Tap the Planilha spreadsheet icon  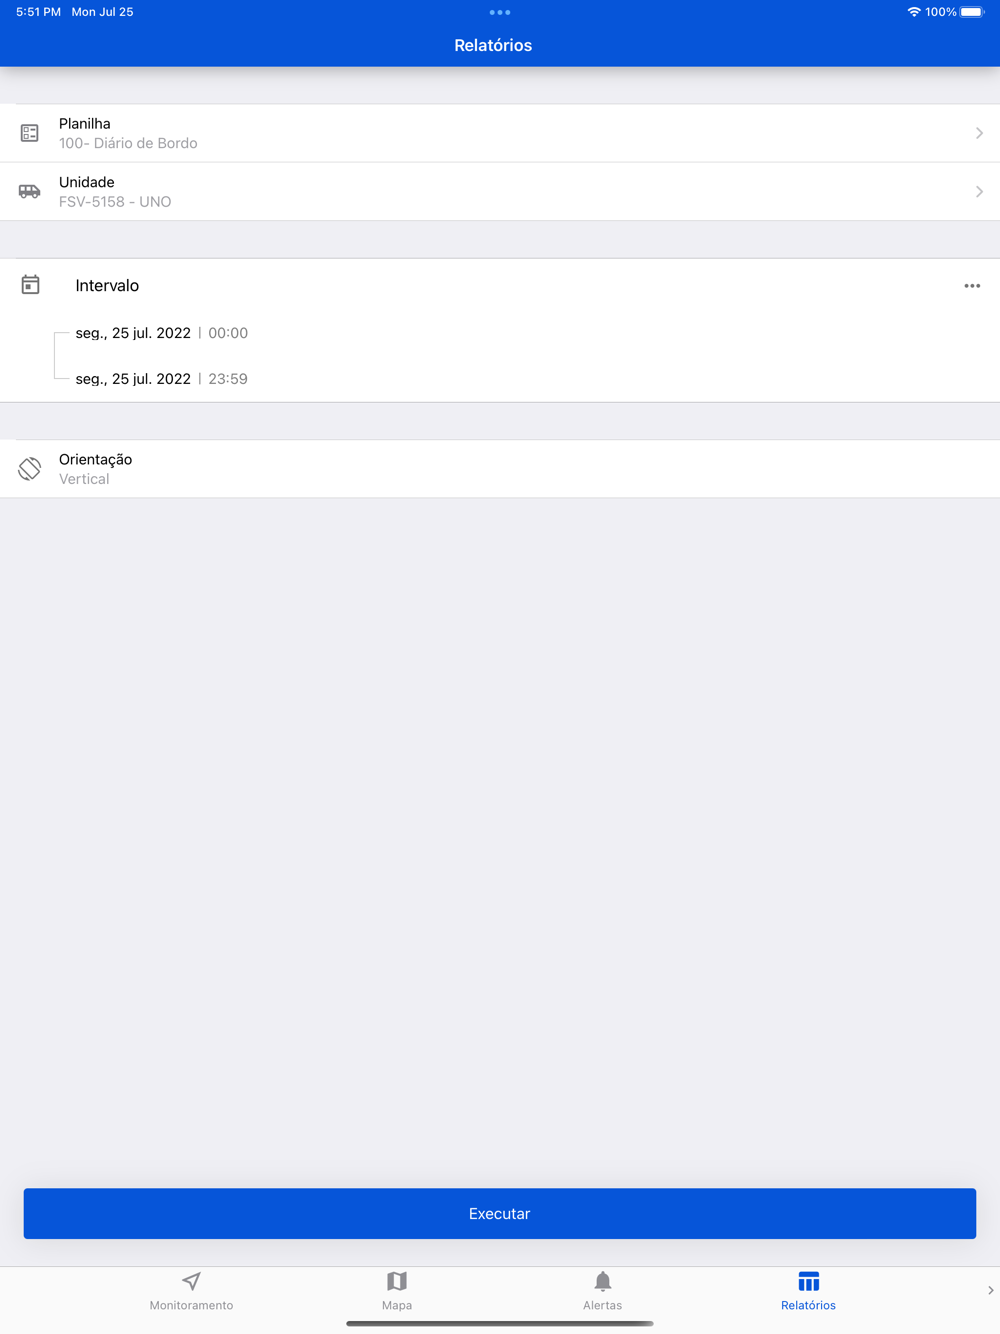[30, 133]
